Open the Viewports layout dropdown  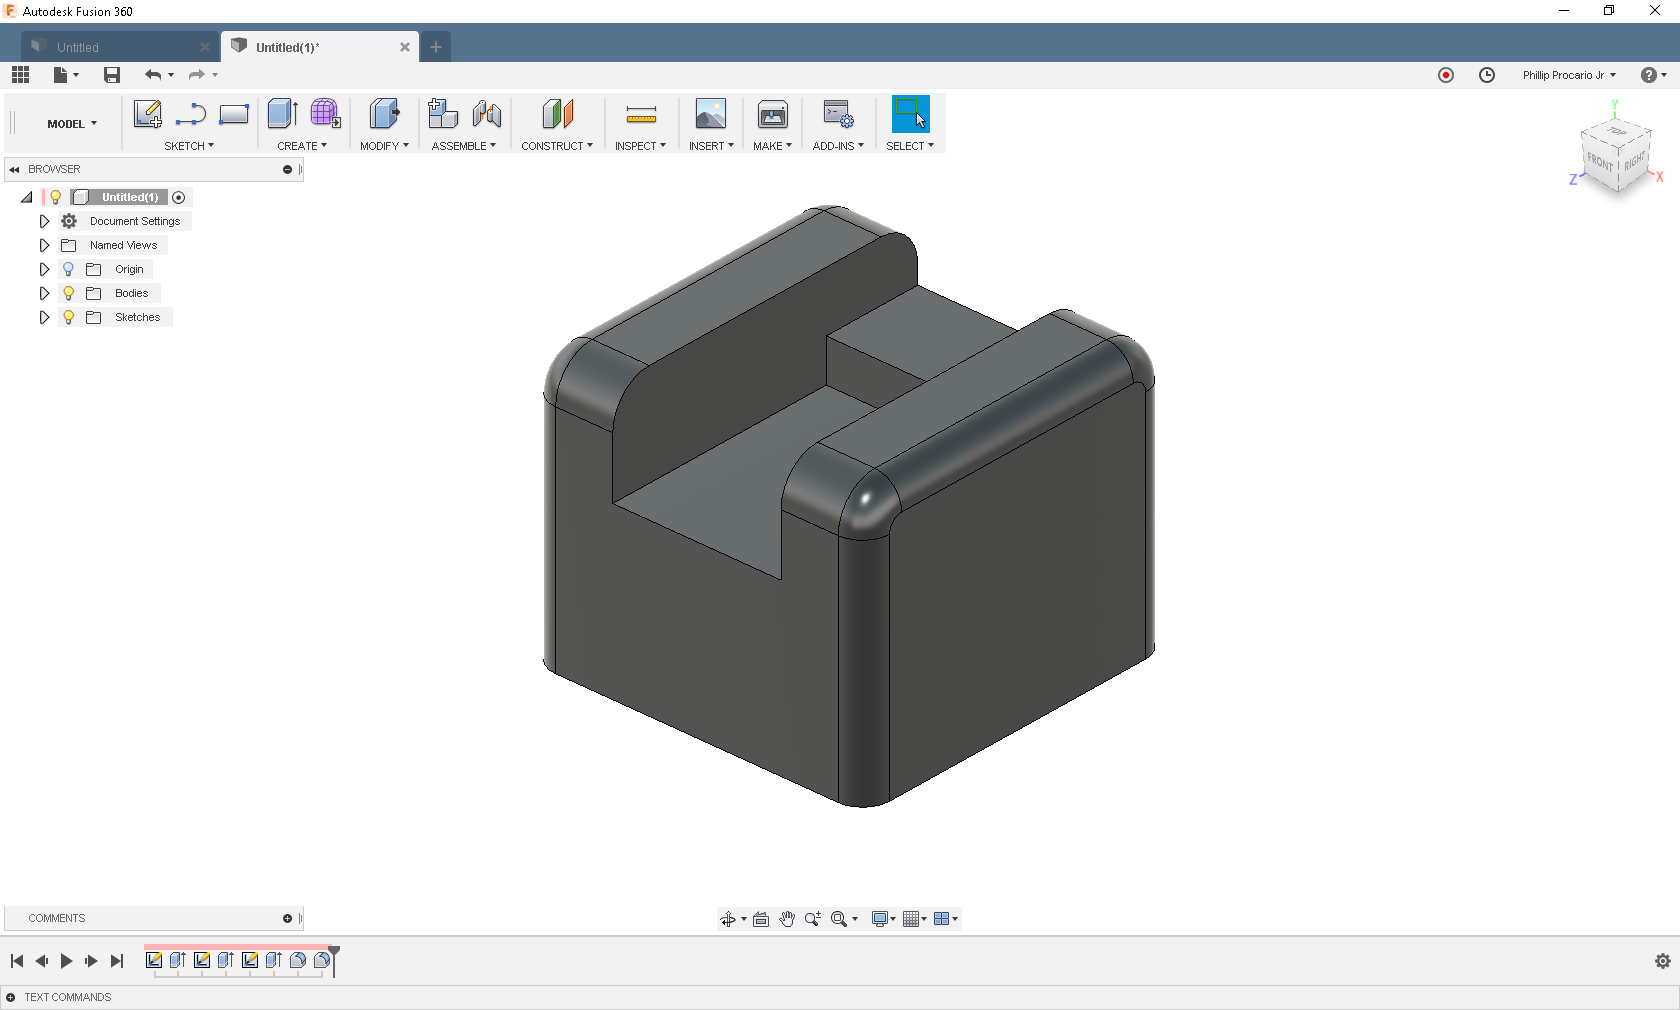coord(946,919)
